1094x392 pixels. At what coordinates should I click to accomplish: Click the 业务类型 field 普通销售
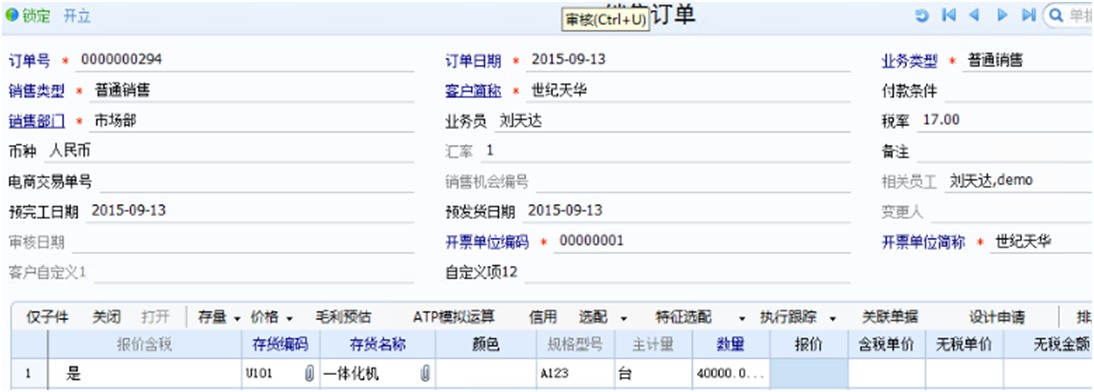pos(1028,61)
